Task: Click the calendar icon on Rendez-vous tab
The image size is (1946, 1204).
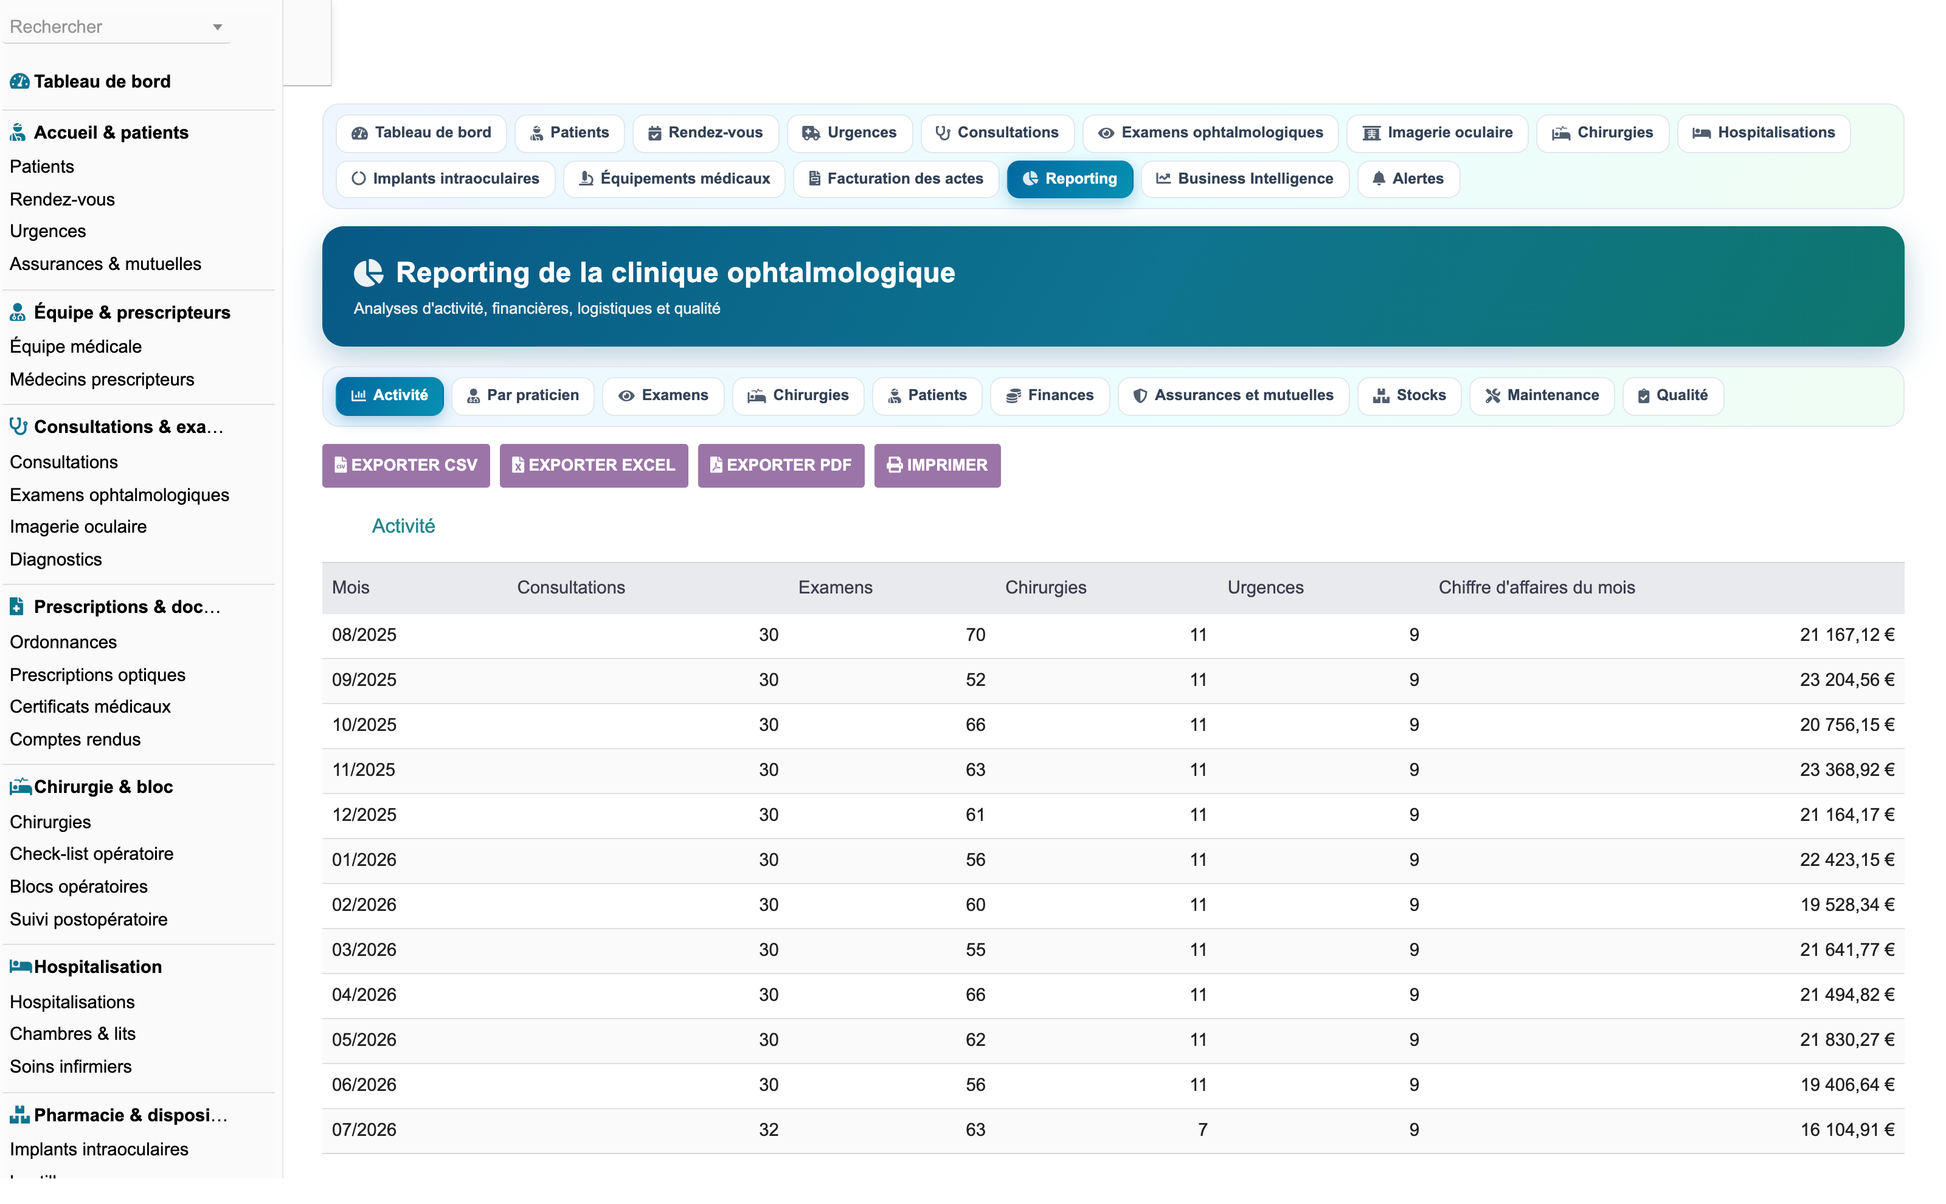Action: (655, 133)
